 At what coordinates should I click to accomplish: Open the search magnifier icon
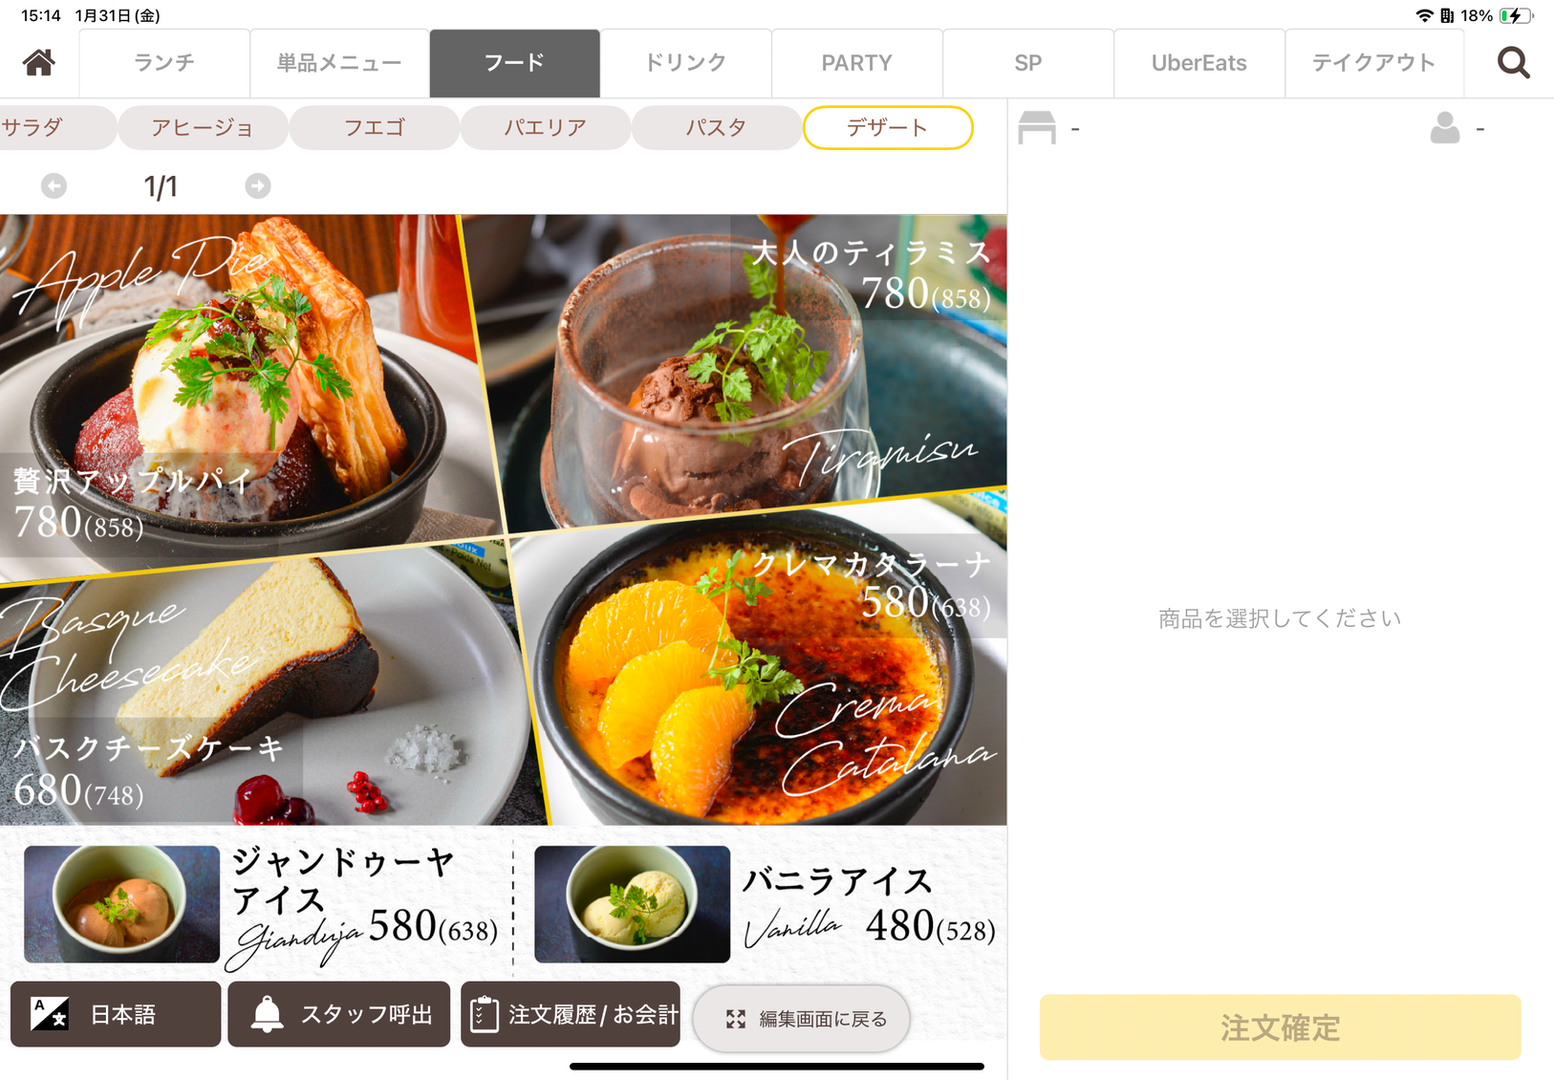point(1513,63)
